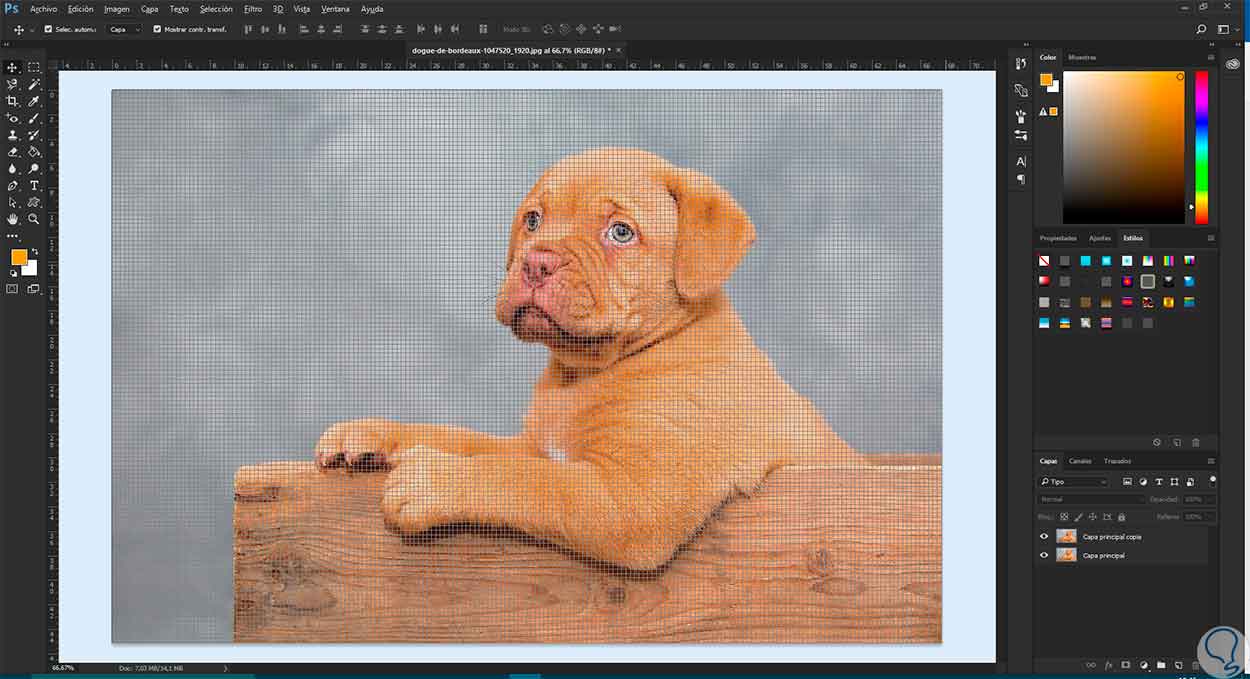Select the Horizontal Type tool
Screen dimensions: 1250x679
click(34, 185)
